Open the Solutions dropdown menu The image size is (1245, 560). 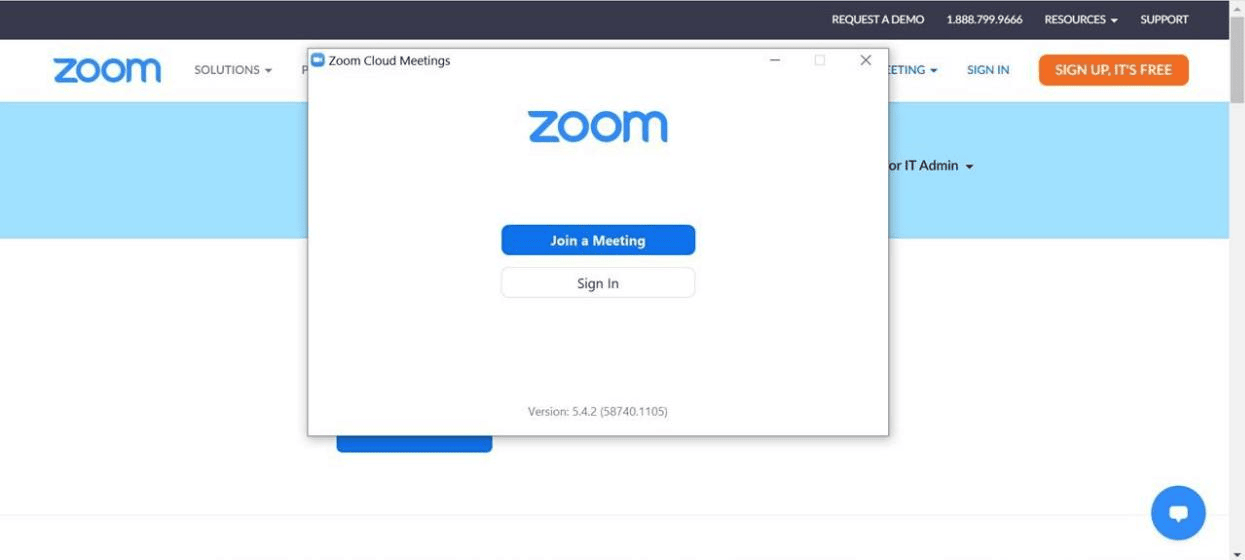coord(232,70)
